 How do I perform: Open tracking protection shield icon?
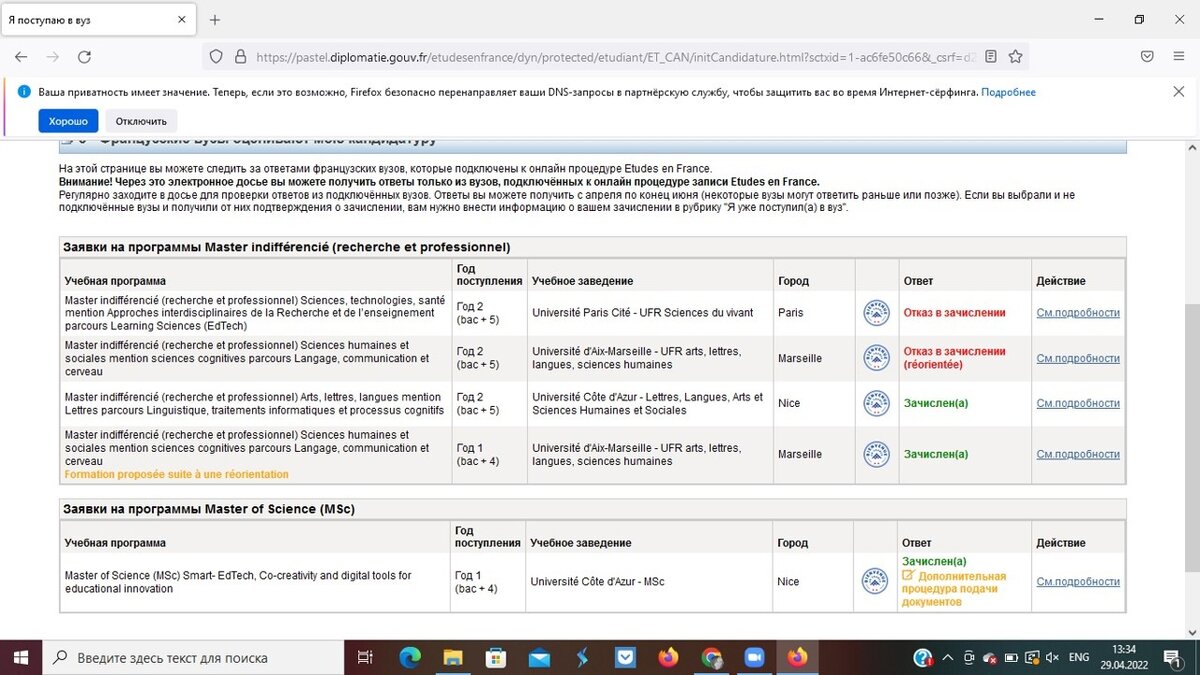216,57
